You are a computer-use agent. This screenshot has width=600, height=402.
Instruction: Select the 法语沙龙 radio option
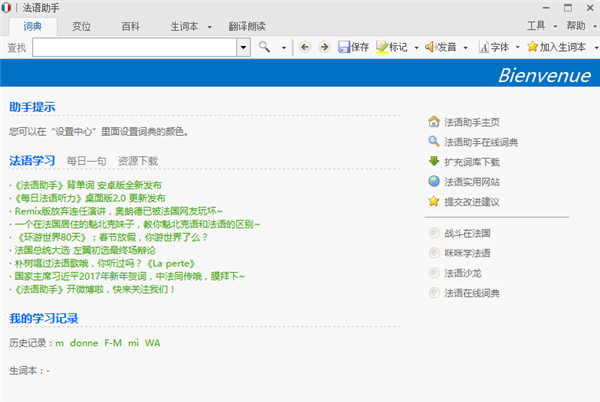click(433, 272)
